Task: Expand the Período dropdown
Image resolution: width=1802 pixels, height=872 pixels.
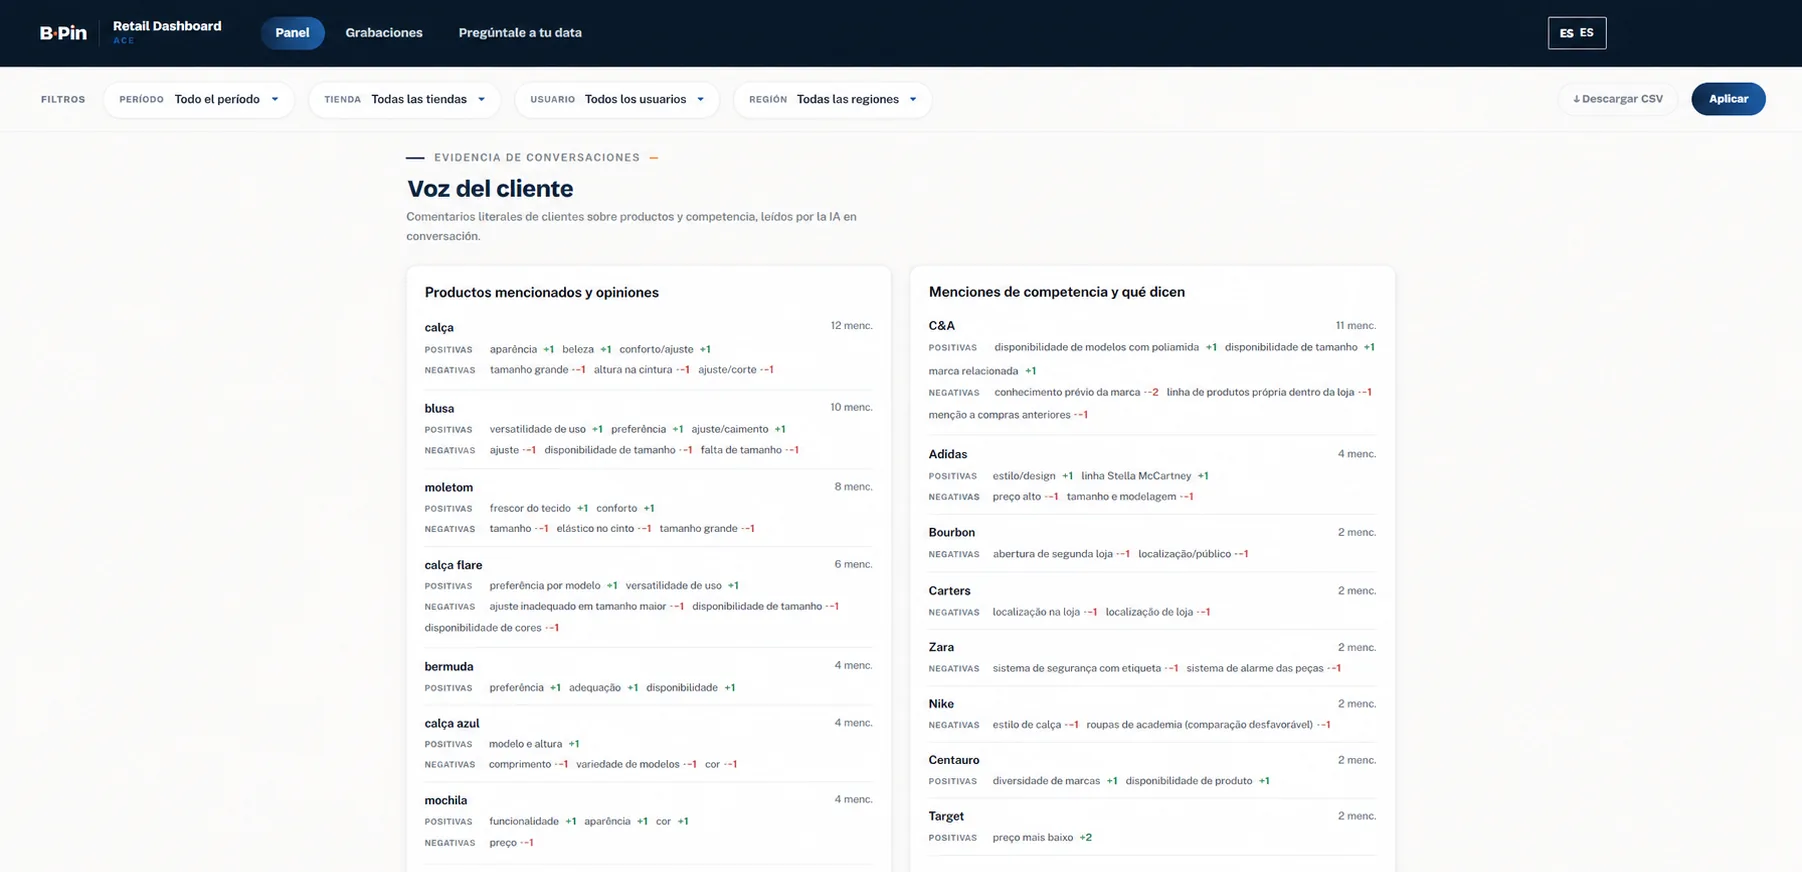Action: [x=199, y=99]
